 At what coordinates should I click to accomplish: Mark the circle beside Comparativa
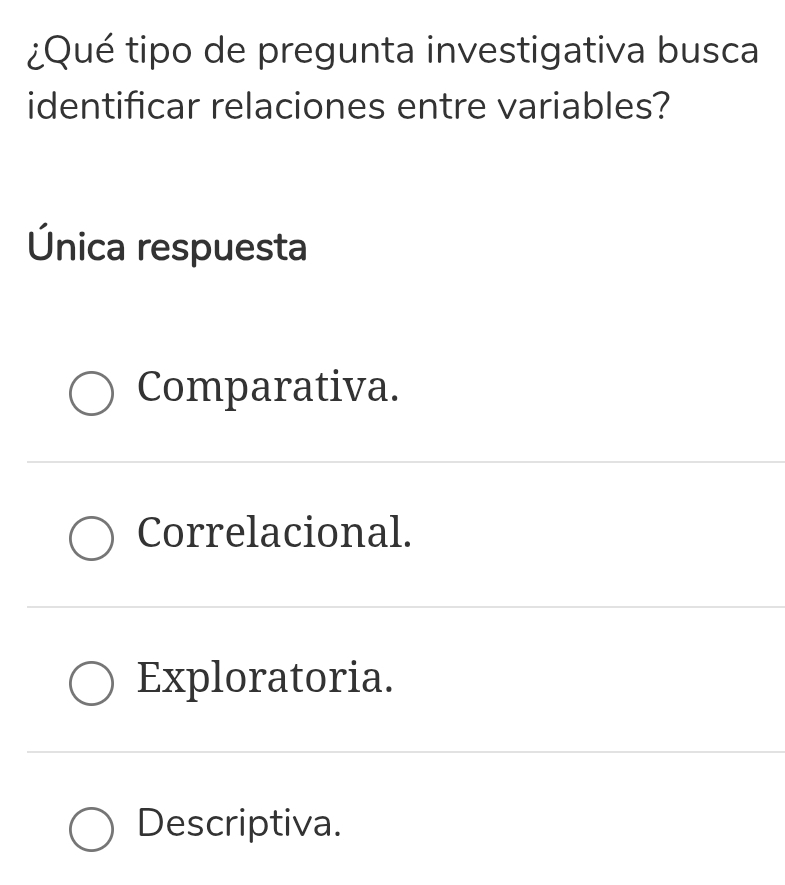[x=91, y=394]
